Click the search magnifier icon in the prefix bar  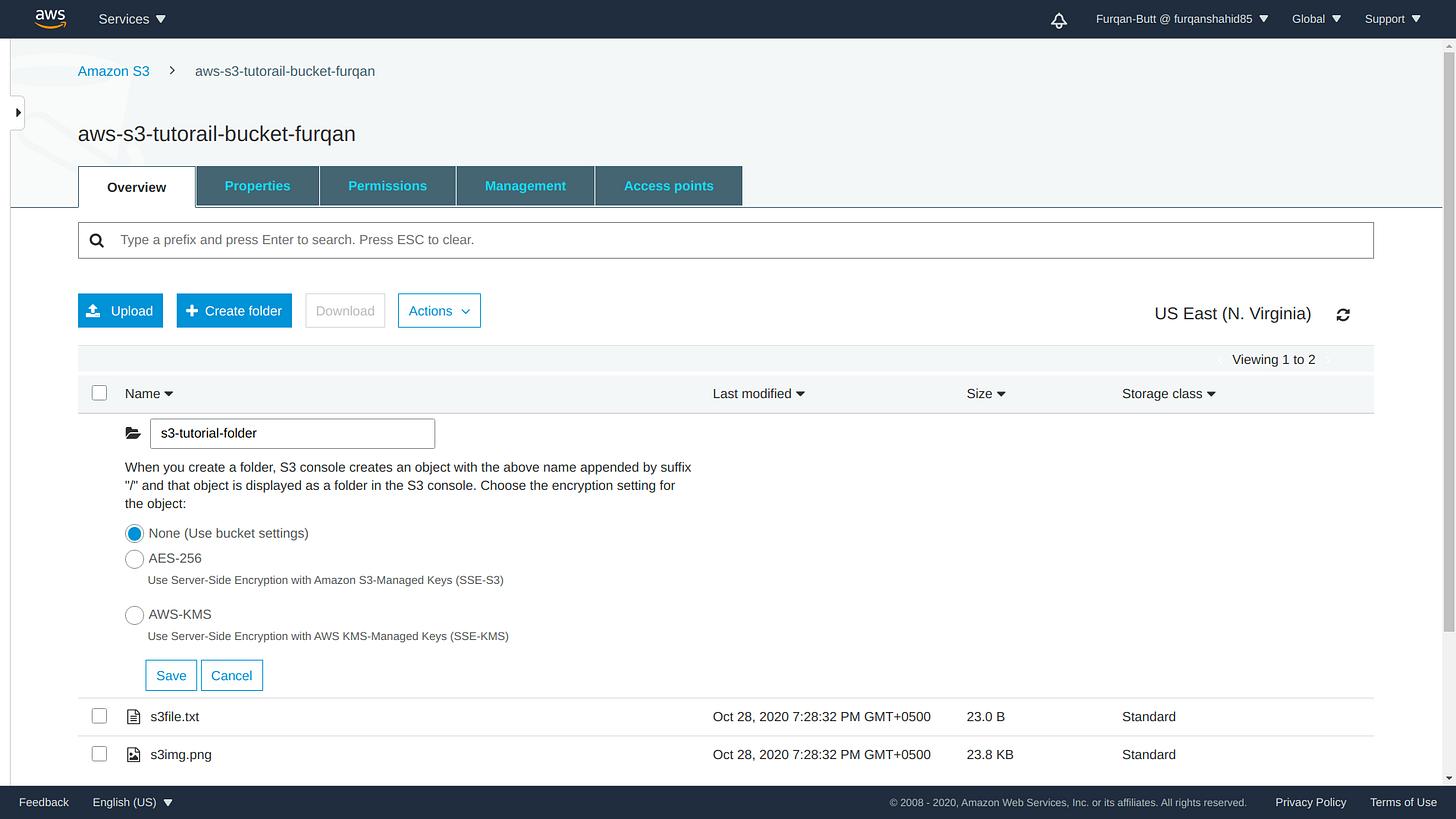(96, 240)
